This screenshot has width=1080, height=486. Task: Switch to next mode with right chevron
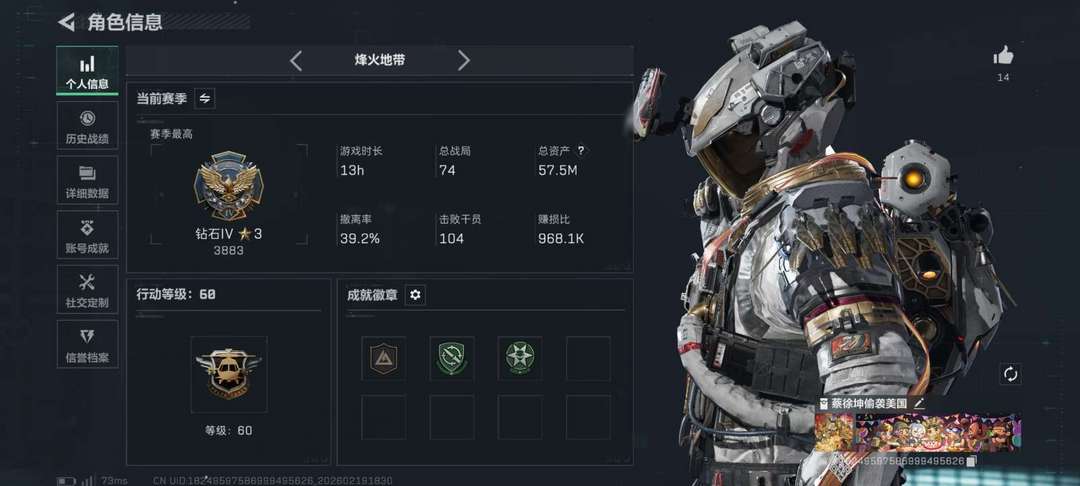click(x=464, y=61)
